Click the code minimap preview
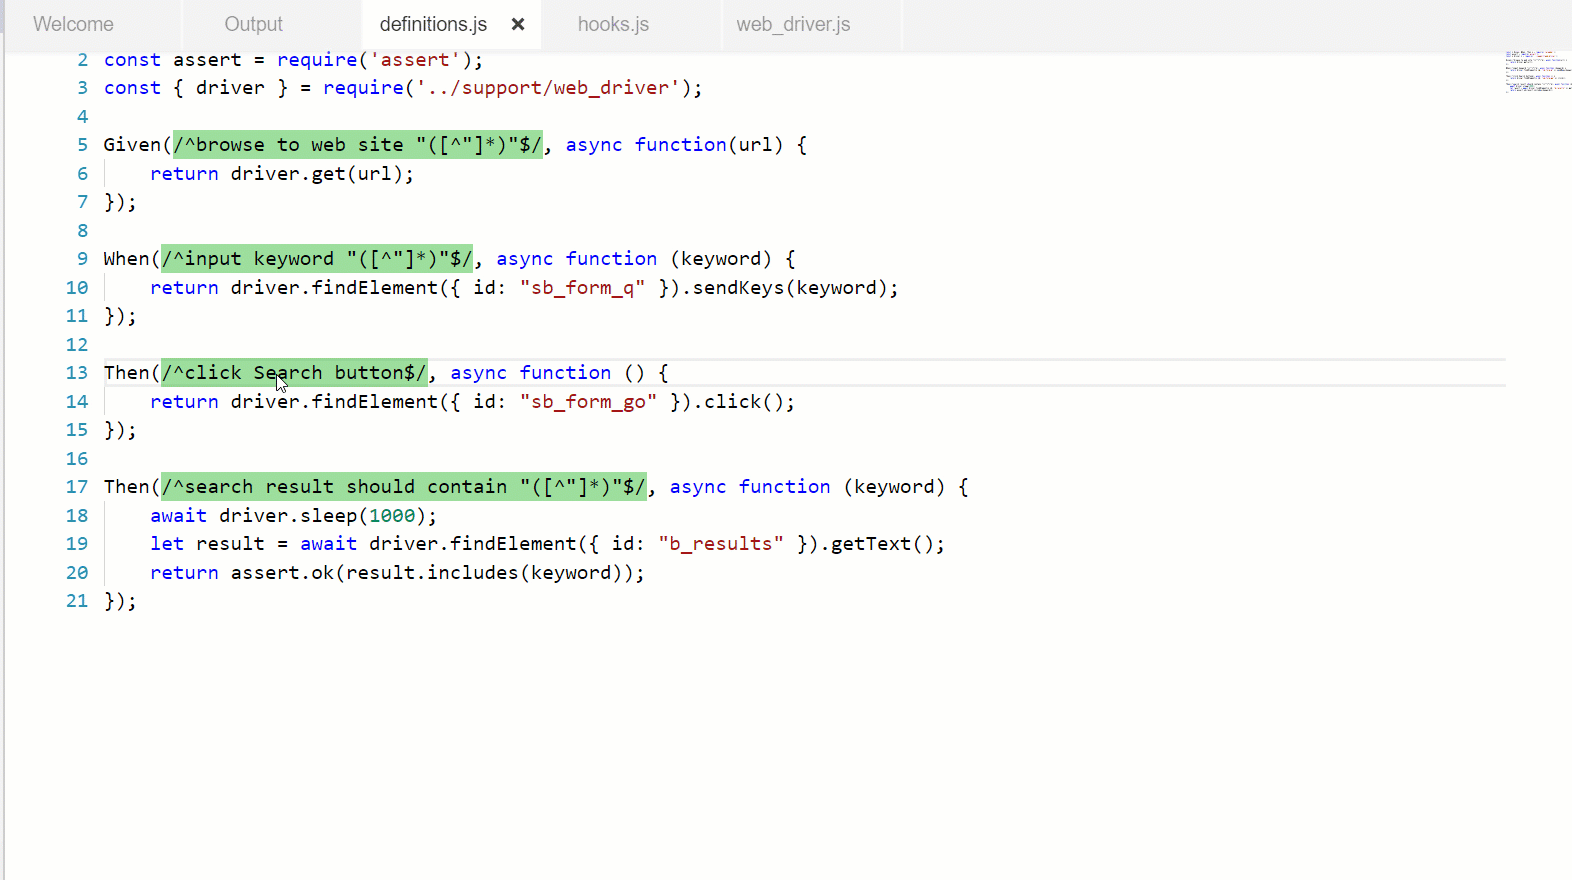This screenshot has width=1572, height=880. (x=1536, y=72)
